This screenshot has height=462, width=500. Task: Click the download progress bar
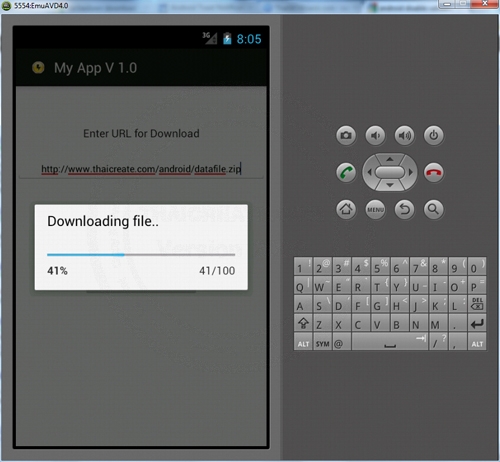click(141, 255)
